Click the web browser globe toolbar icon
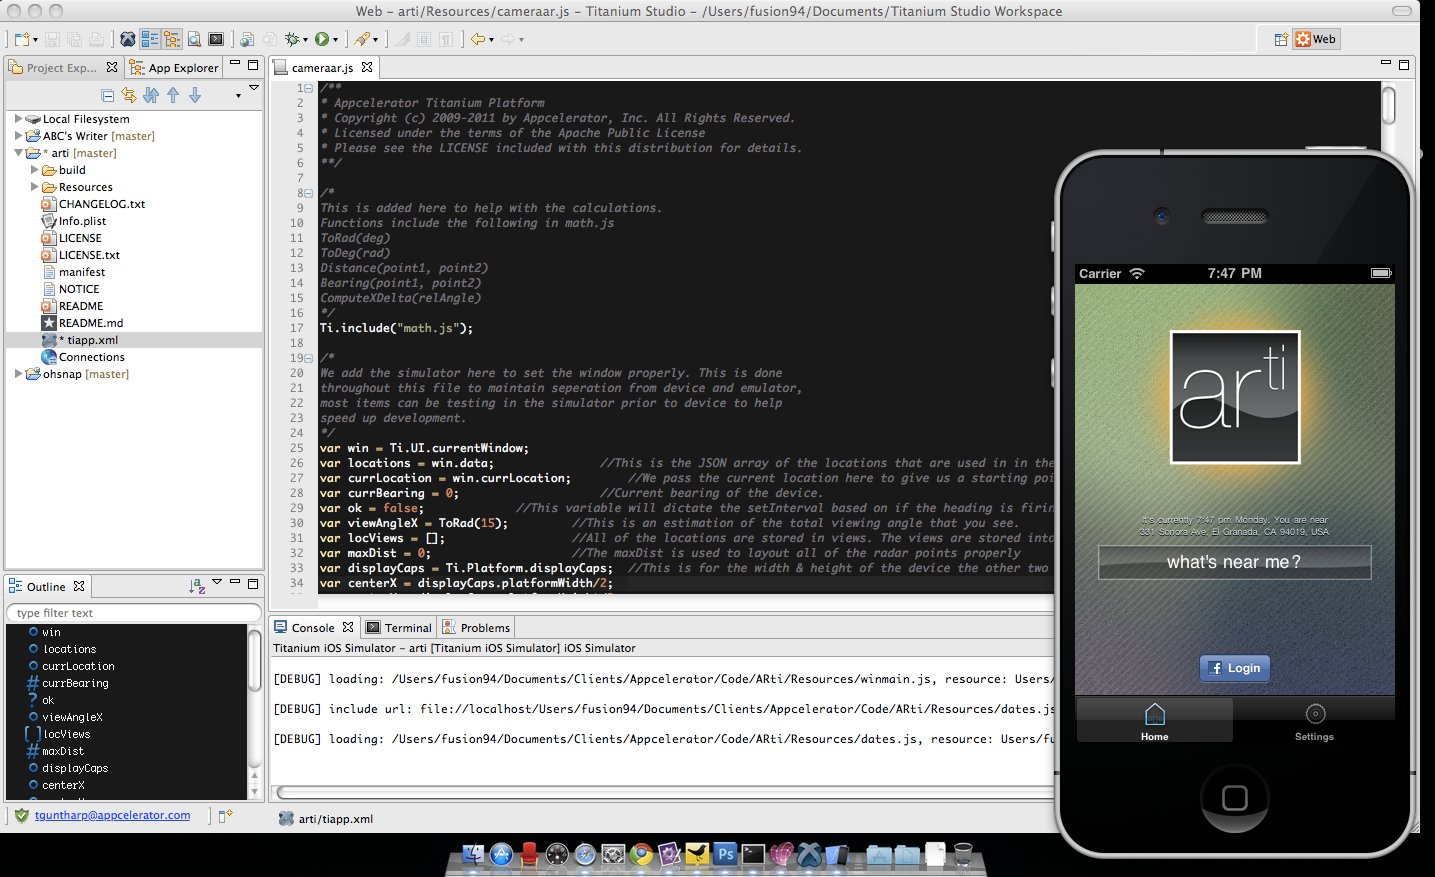The image size is (1435, 877). (x=248, y=38)
